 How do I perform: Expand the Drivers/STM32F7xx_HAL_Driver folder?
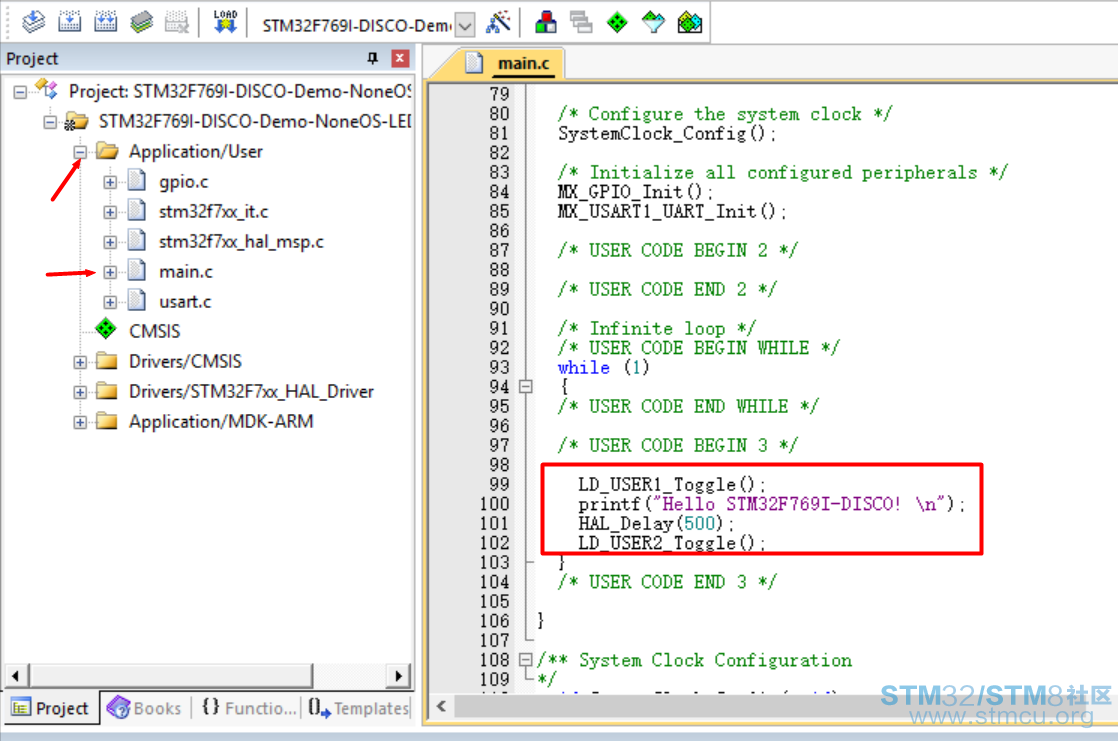(80, 392)
